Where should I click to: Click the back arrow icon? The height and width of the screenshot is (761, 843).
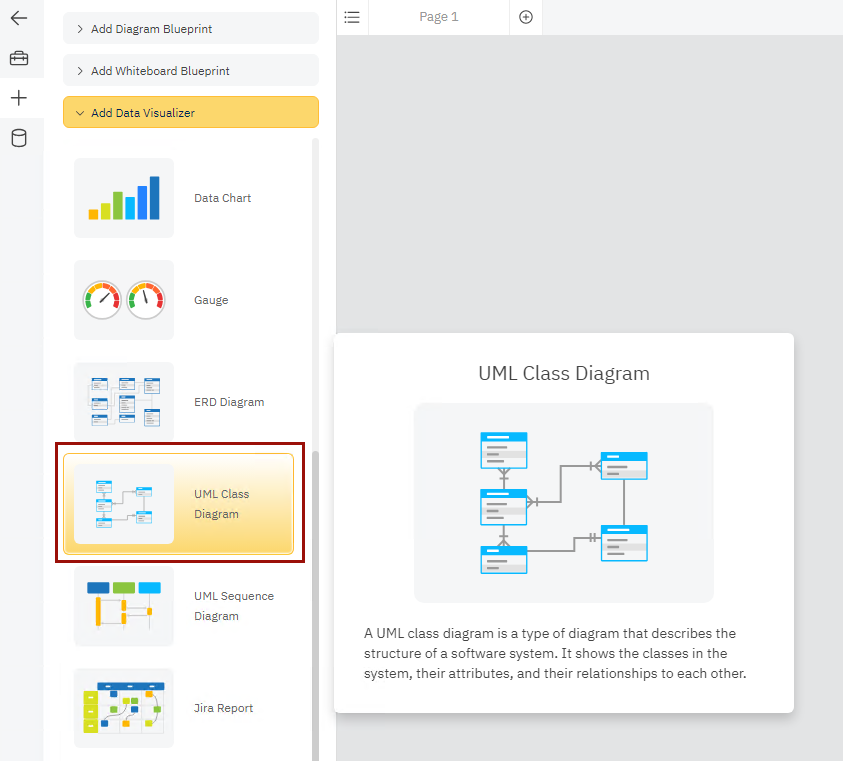coord(19,18)
